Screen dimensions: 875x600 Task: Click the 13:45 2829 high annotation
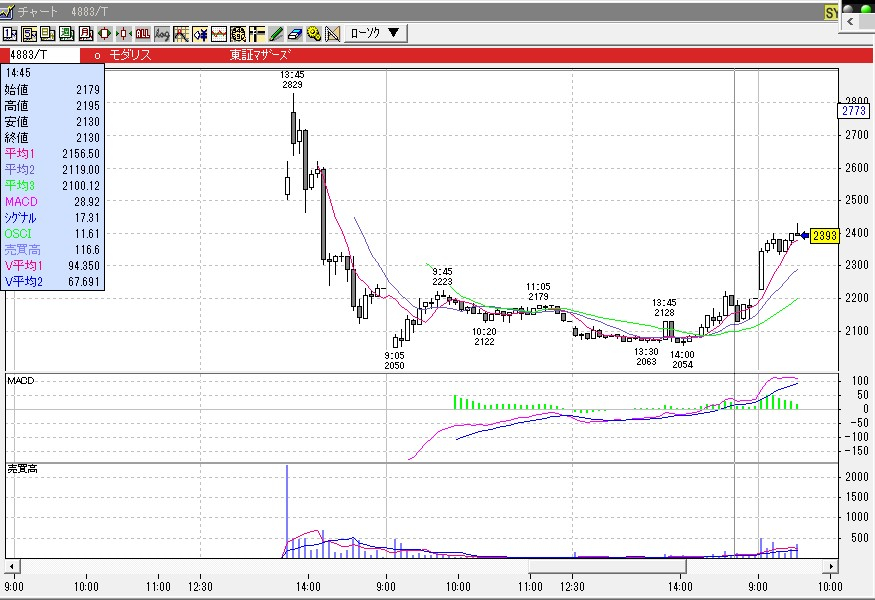292,79
